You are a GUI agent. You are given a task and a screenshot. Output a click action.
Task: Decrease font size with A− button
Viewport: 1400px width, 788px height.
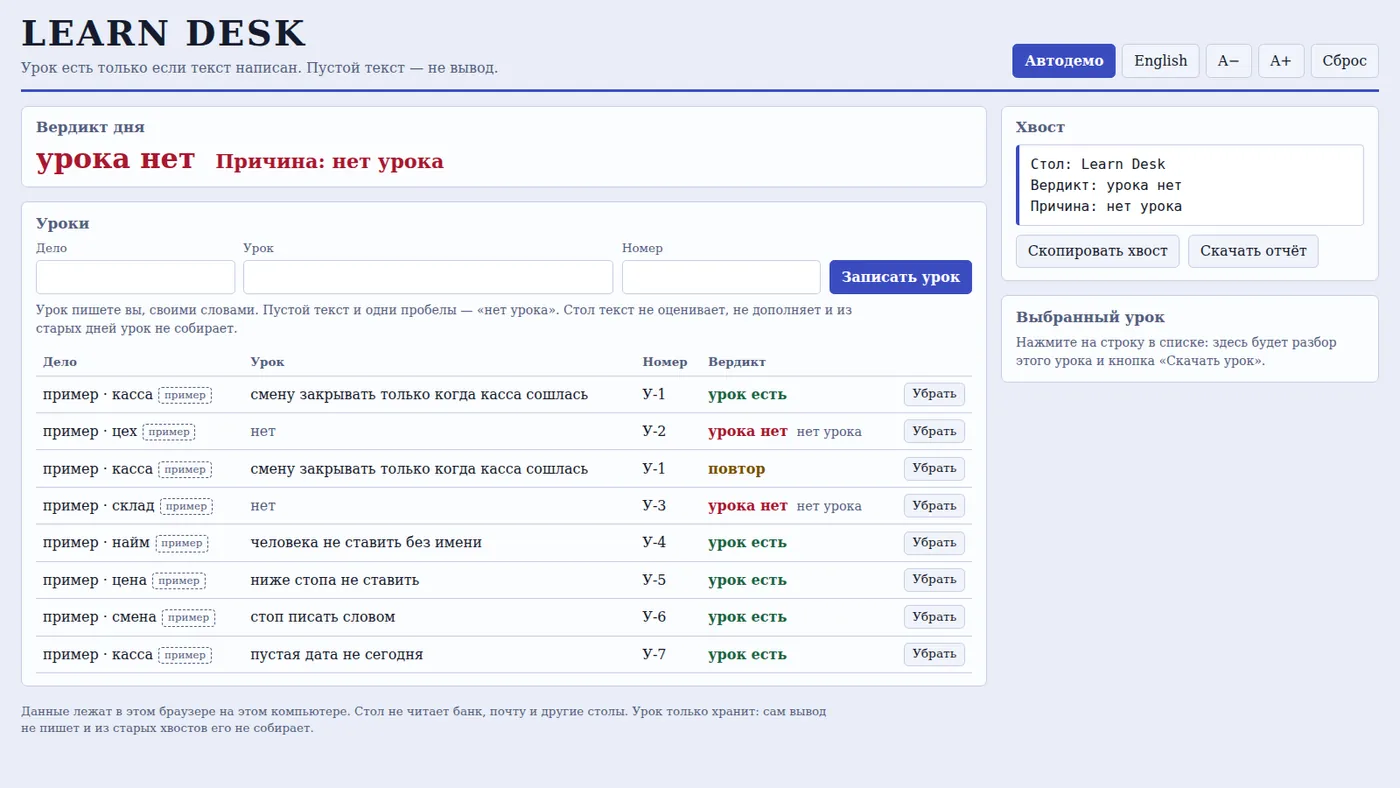pos(1228,61)
